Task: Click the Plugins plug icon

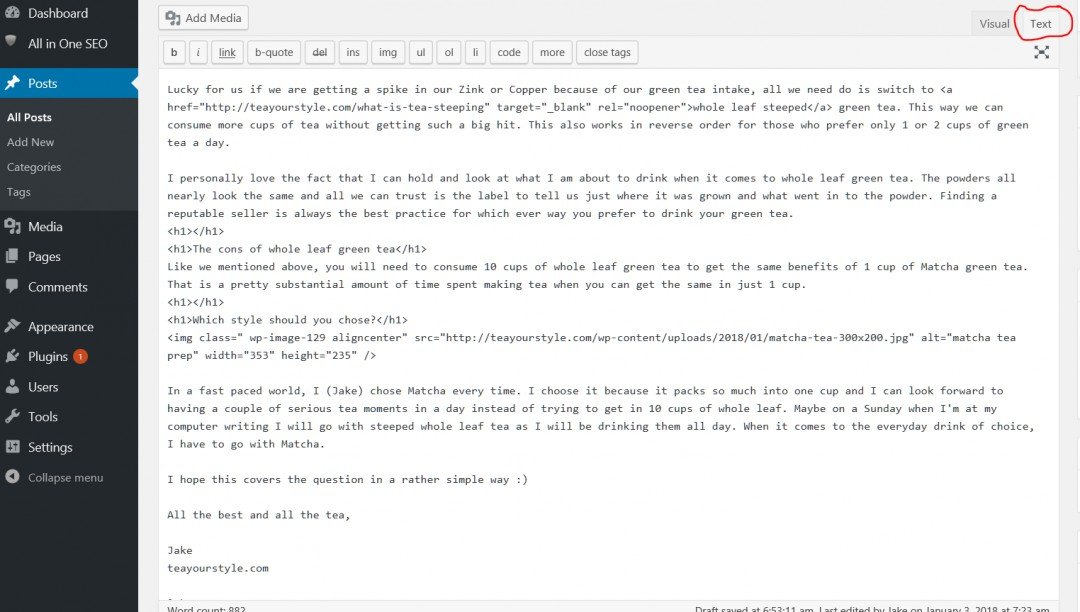Action: [12, 356]
